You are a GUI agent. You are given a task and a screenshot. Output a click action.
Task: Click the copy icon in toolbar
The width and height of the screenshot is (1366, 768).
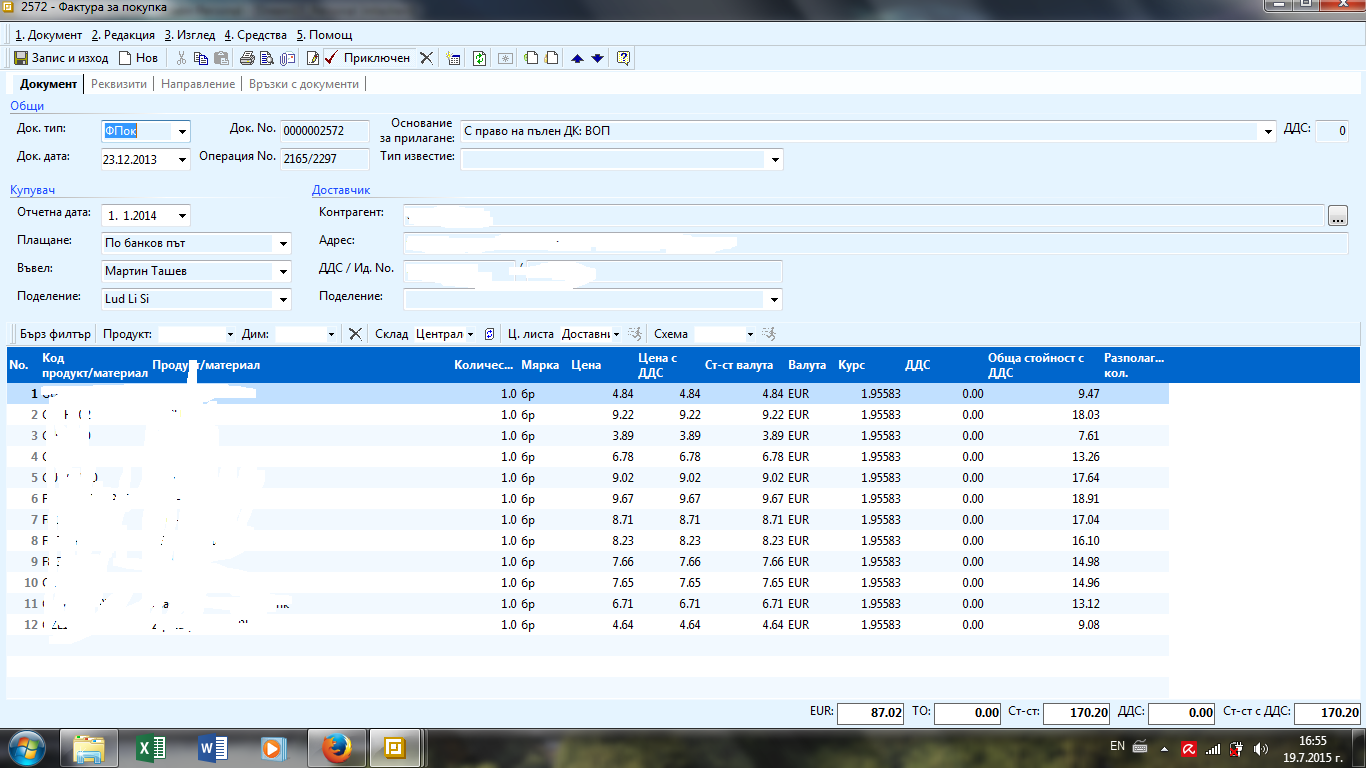[201, 58]
